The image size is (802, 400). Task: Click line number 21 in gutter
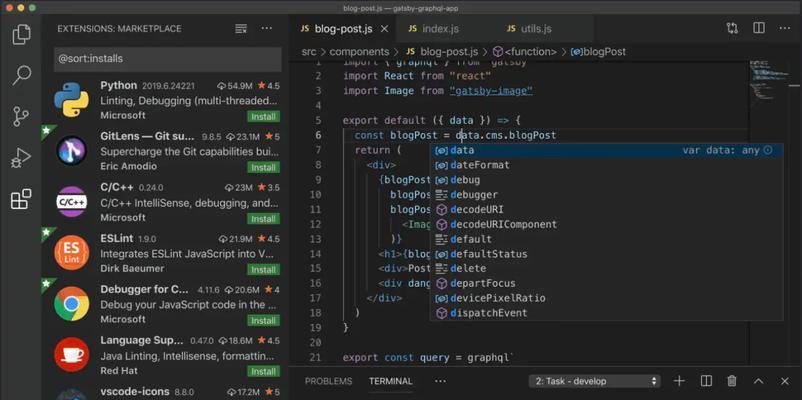pos(316,358)
